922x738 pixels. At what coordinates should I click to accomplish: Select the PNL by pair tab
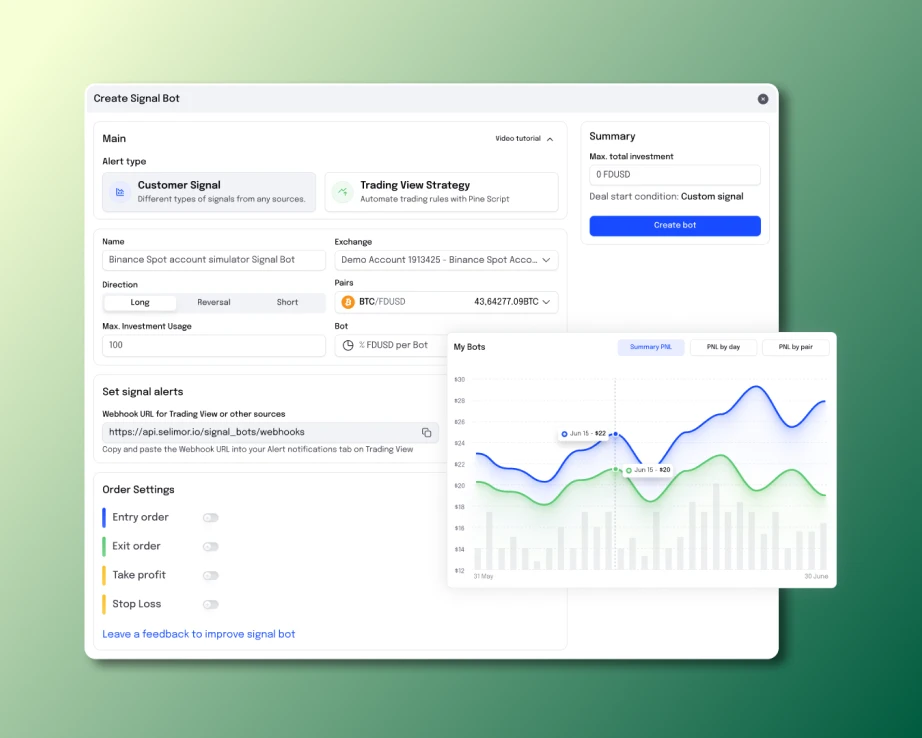click(x=795, y=347)
